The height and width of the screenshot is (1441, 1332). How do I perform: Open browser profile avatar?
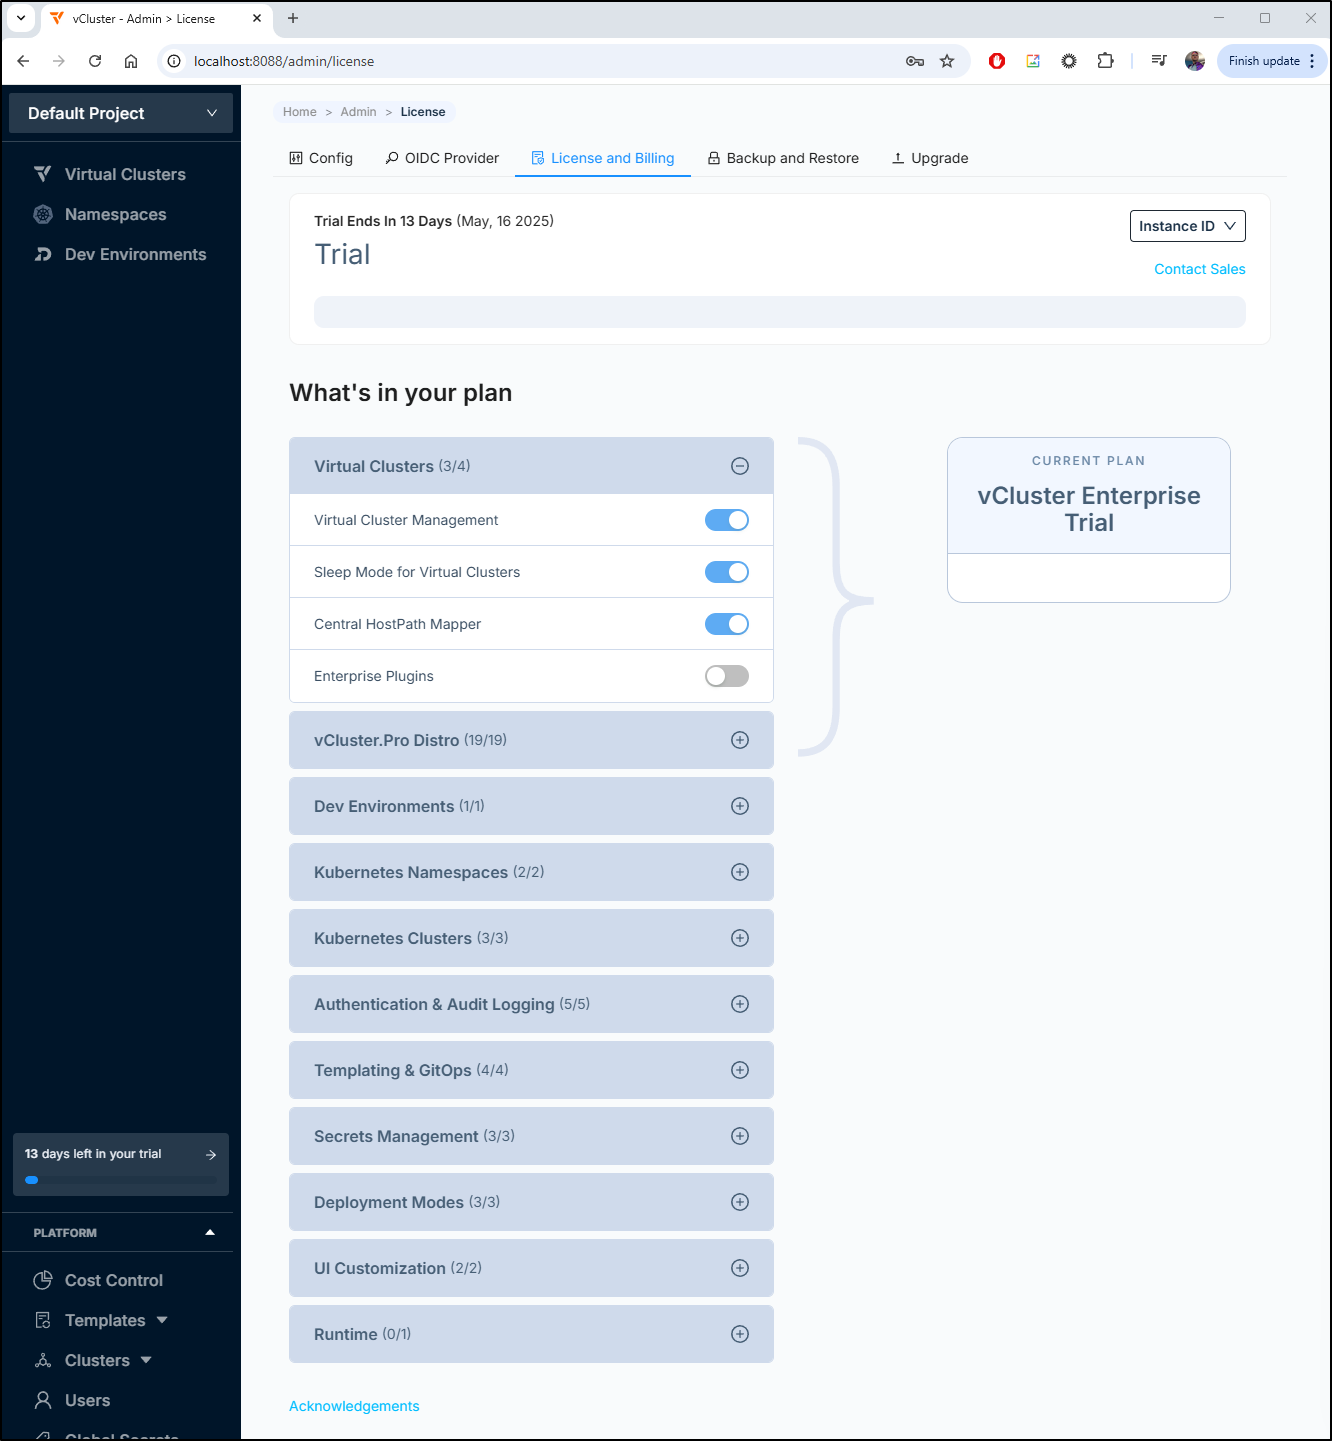(x=1195, y=61)
